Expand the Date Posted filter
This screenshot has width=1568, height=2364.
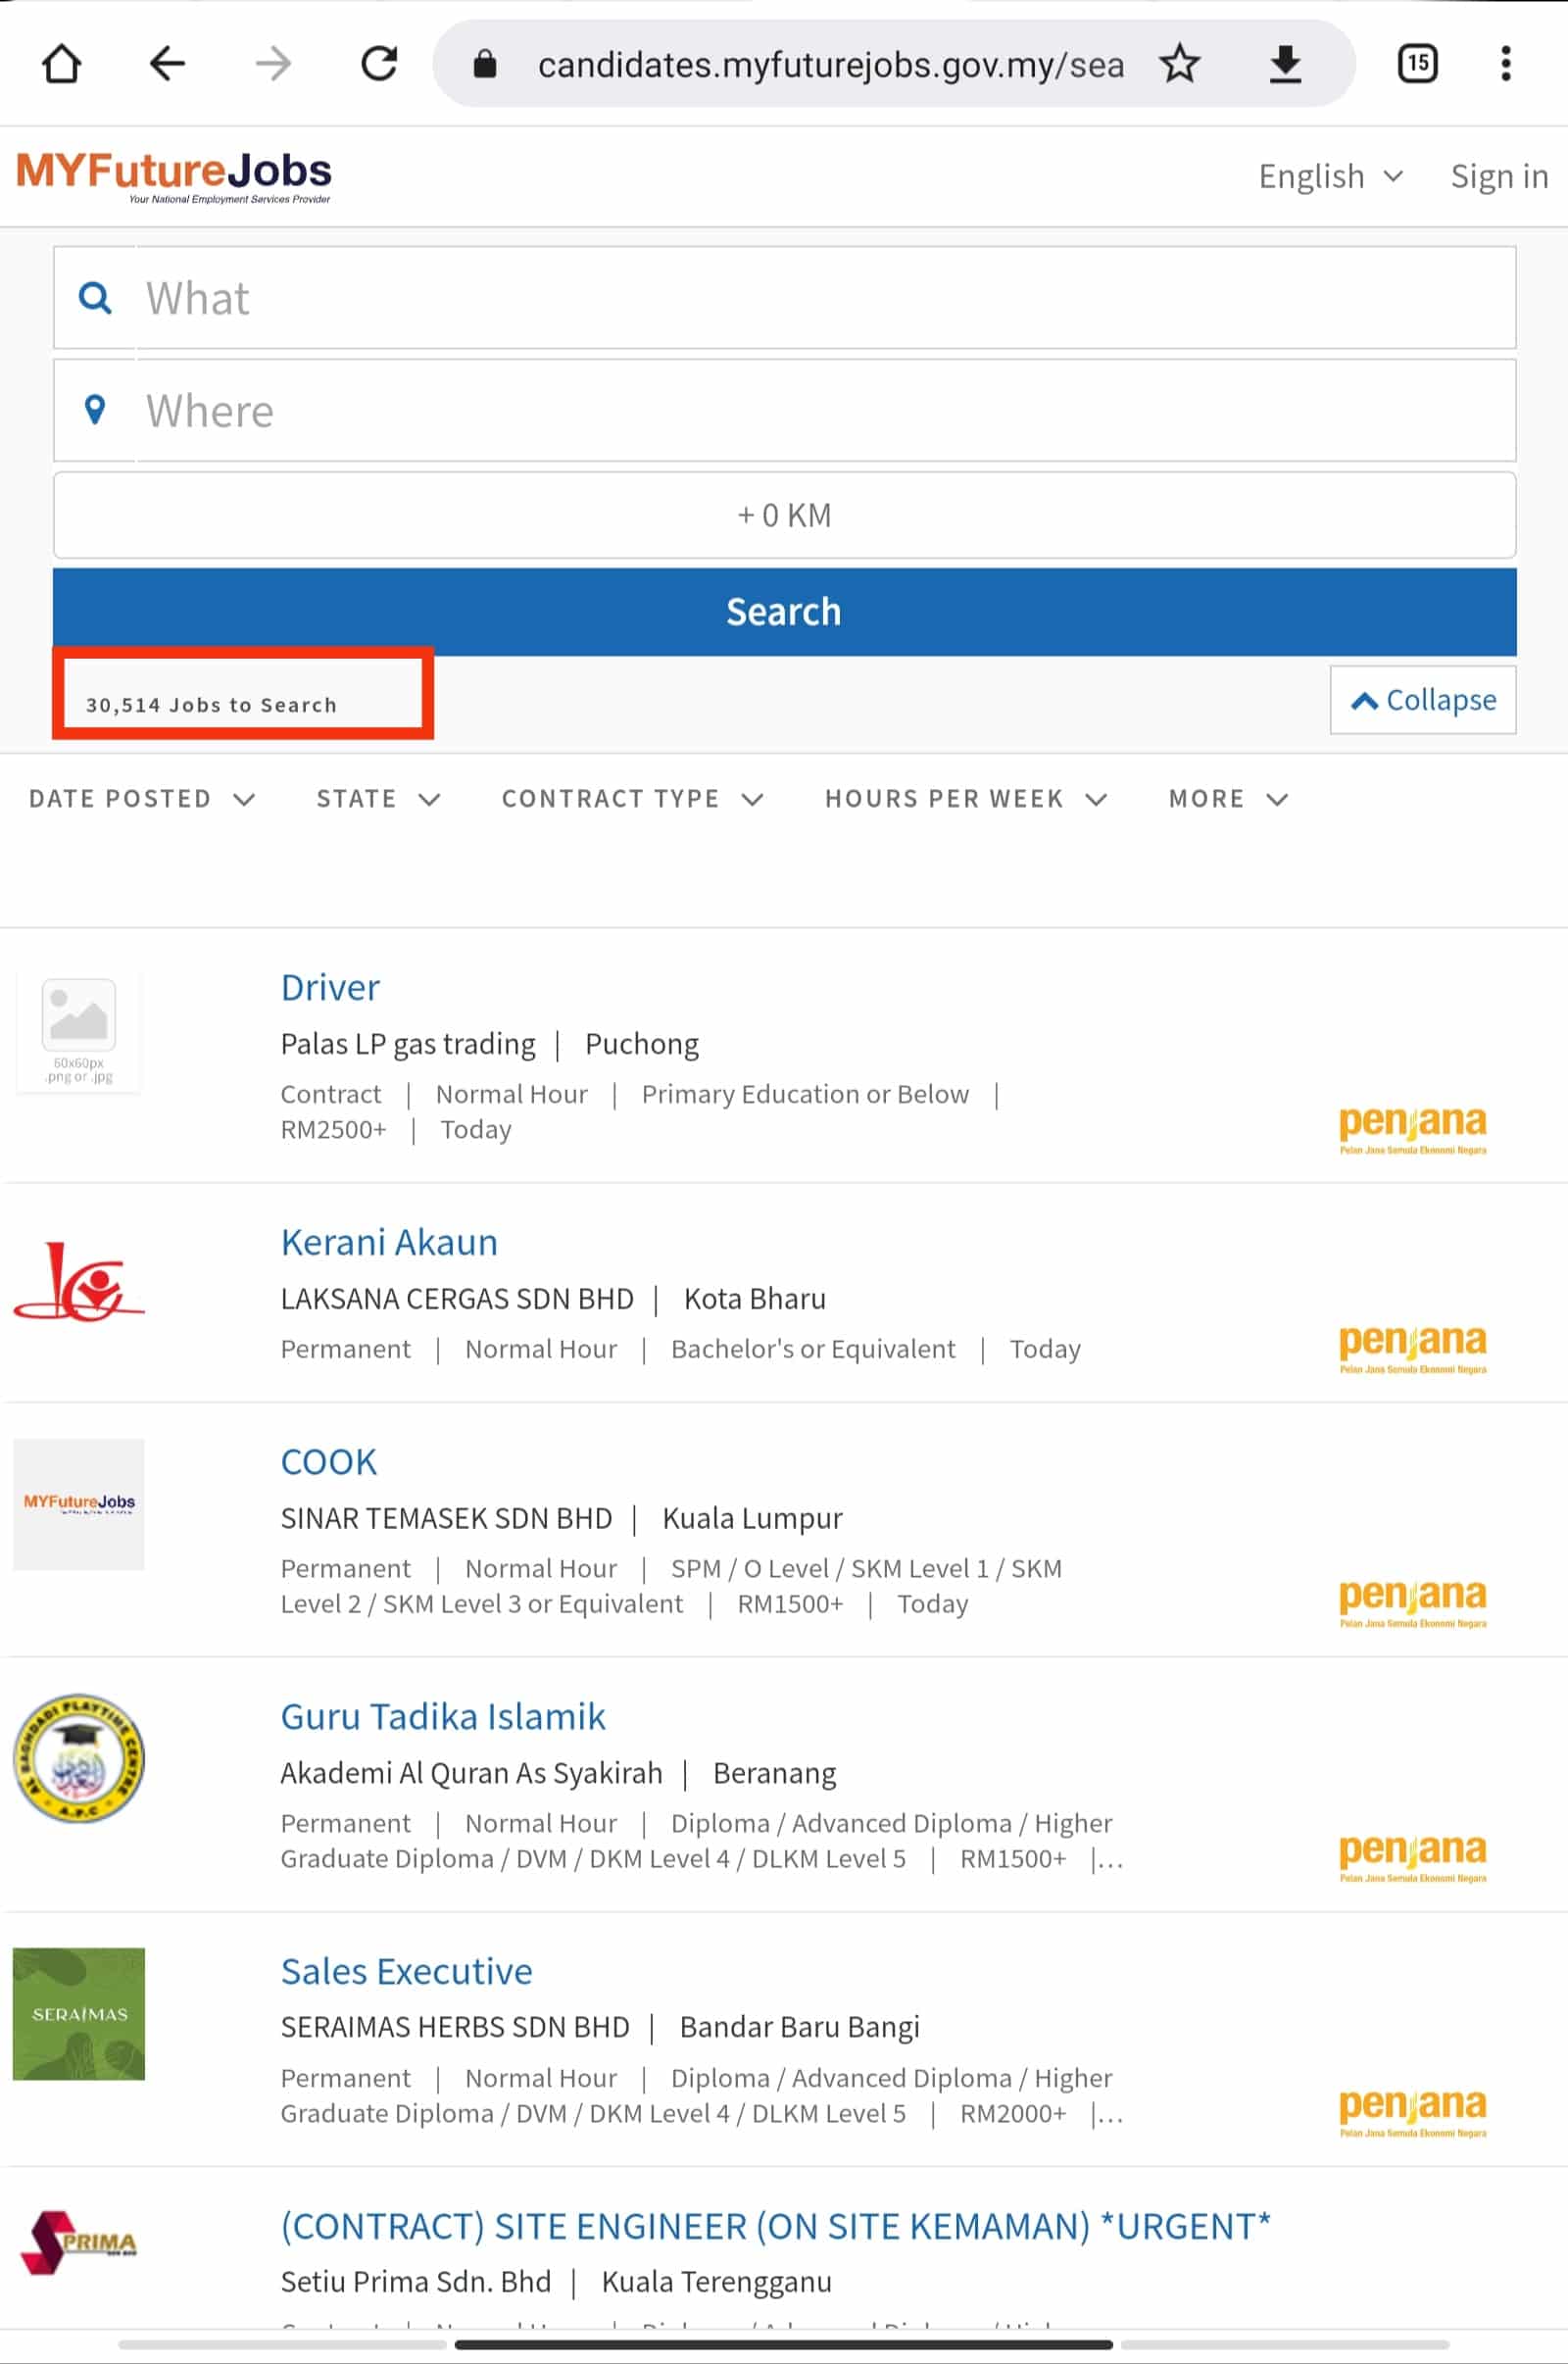(x=142, y=798)
